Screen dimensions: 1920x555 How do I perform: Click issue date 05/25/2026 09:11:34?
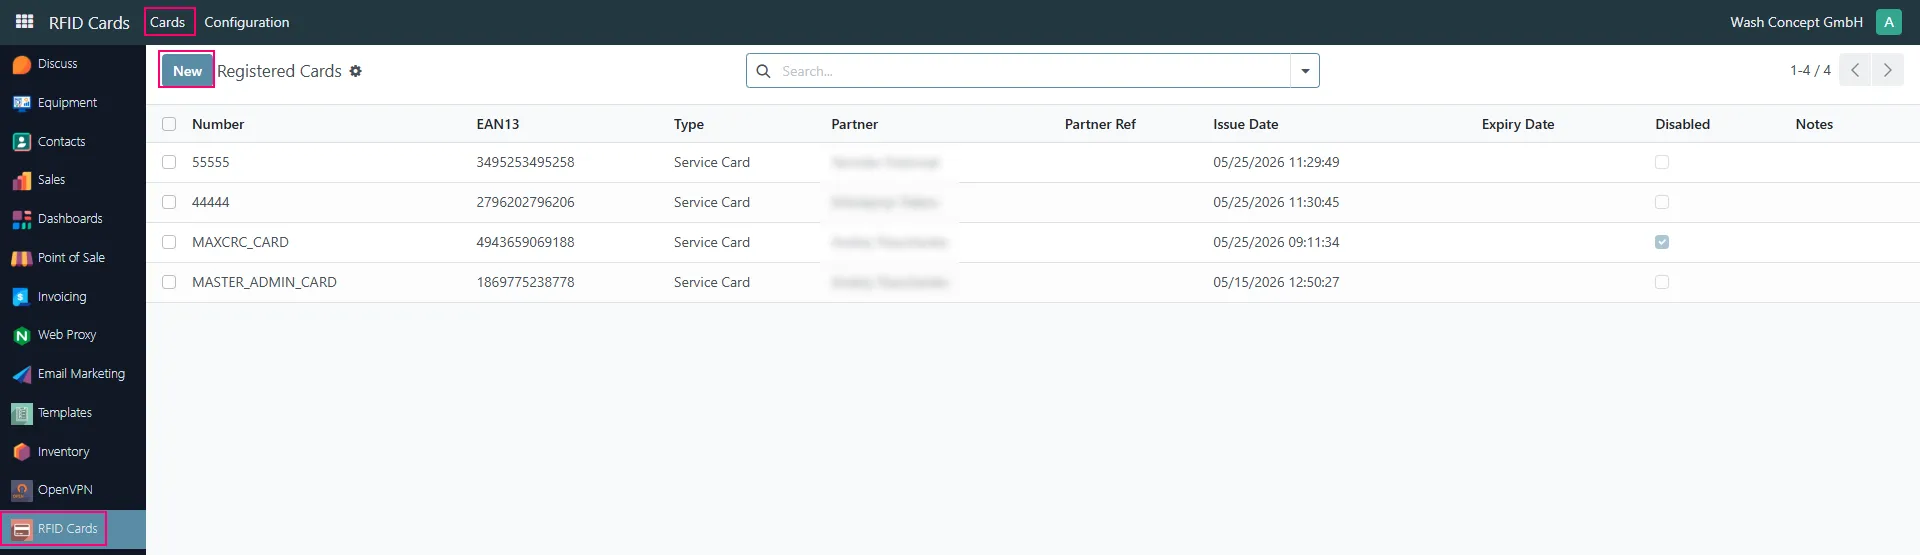pos(1276,242)
